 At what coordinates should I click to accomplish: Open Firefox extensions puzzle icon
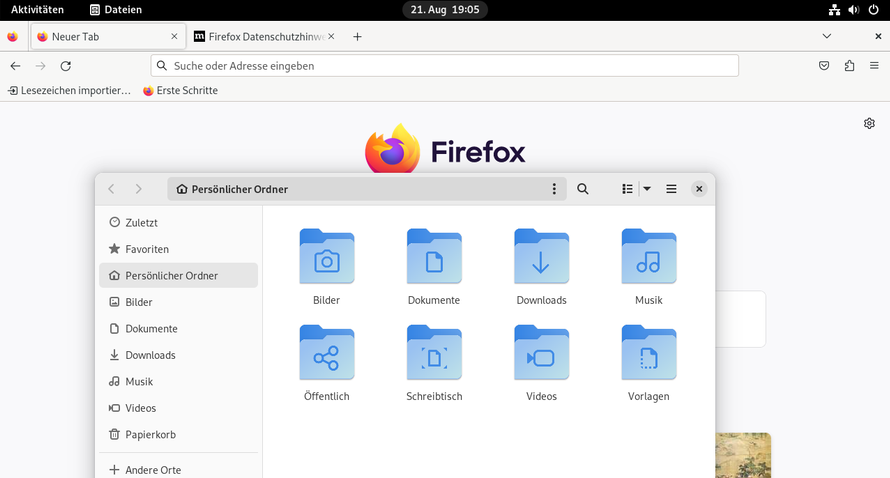849,66
